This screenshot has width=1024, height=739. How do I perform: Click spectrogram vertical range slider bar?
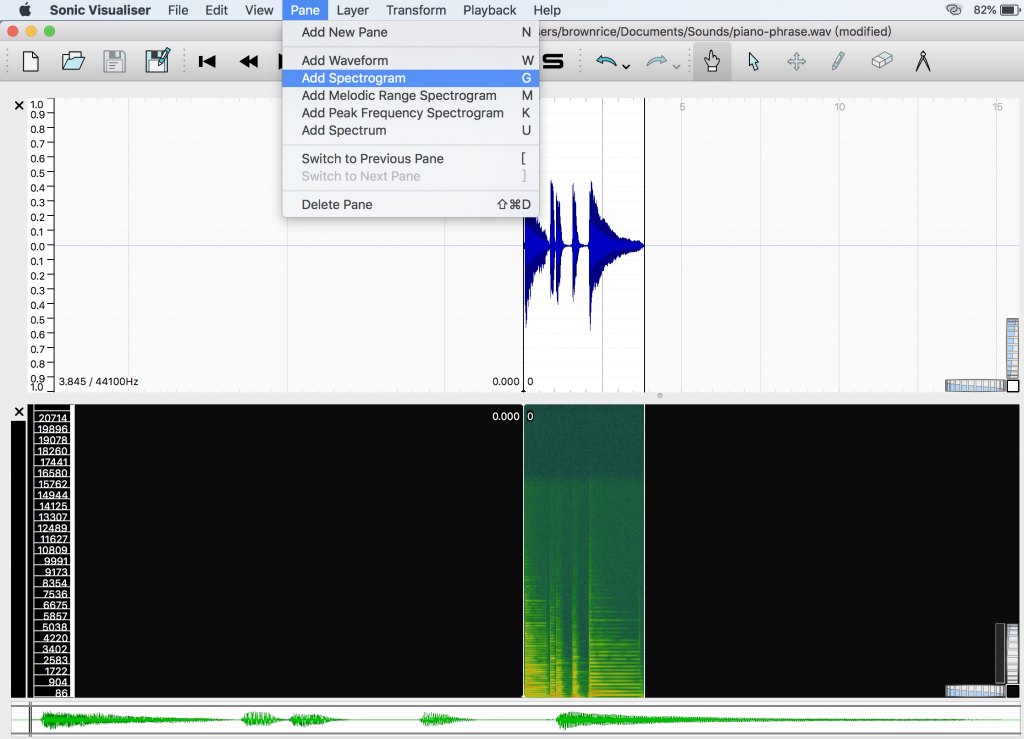[1000, 653]
